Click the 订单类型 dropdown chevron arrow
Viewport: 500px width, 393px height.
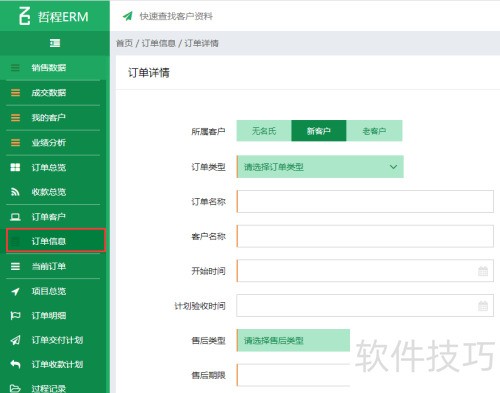(393, 167)
